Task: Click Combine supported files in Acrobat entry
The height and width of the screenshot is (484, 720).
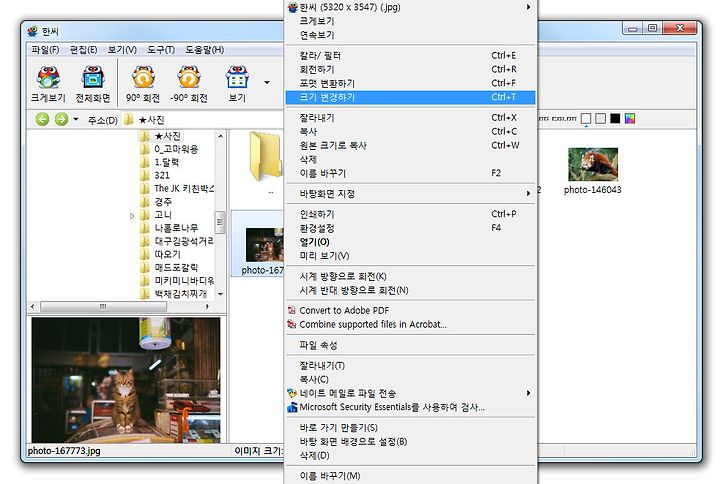Action: point(410,324)
